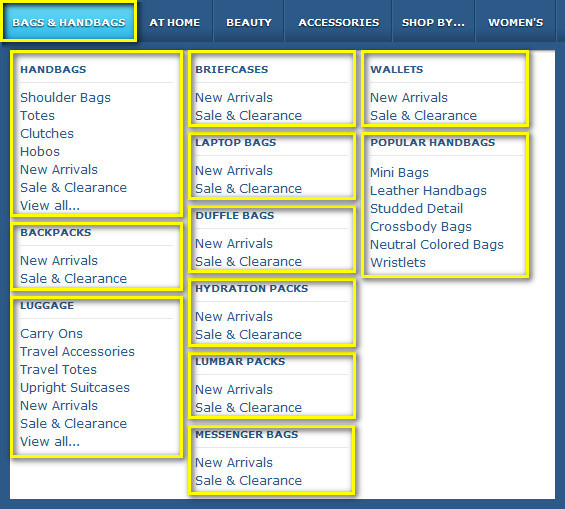Select Crossbody Bags in Popular Handbags
Image resolution: width=565 pixels, height=509 pixels.
pos(421,227)
